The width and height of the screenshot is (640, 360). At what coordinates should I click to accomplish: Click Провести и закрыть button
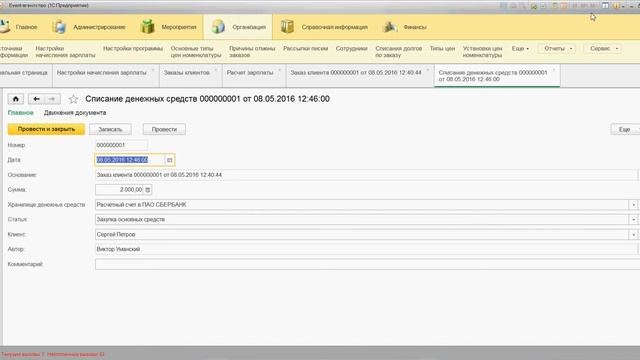click(x=46, y=129)
